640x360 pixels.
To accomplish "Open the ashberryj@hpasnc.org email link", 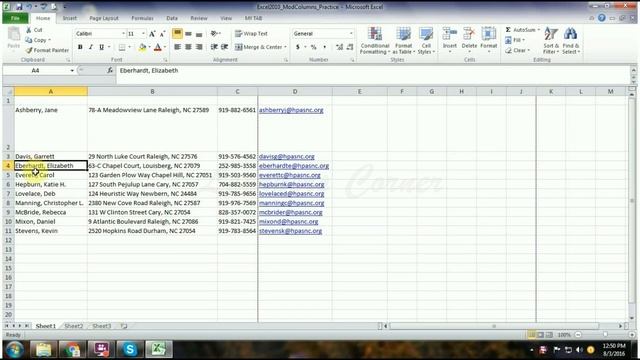I will 291,110.
